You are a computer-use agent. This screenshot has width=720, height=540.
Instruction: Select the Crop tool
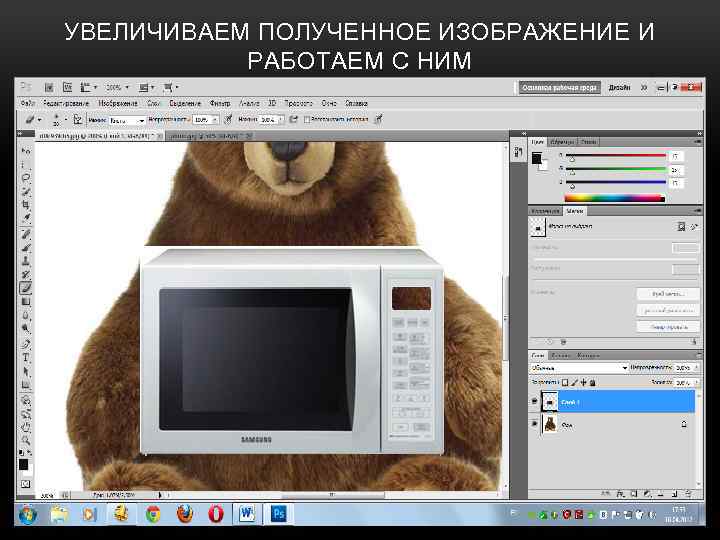coord(26,204)
